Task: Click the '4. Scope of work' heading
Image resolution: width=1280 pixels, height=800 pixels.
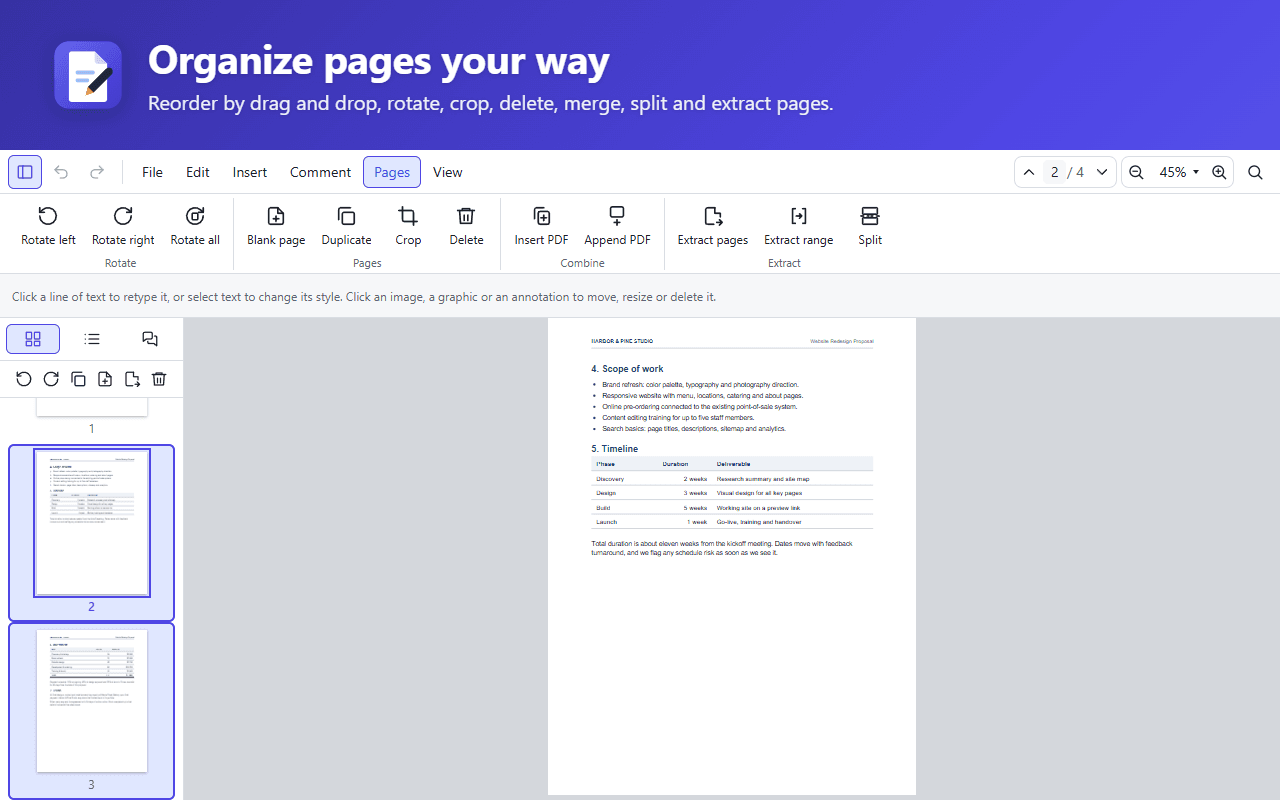Action: pos(627,369)
